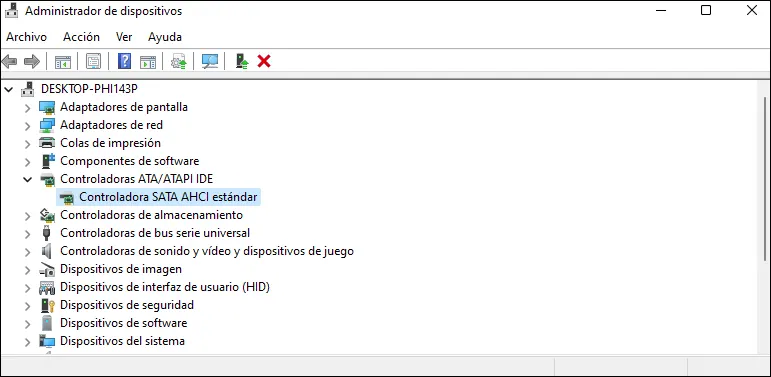Collapse the DESKTOP-PHI143P root node
Screen dimensions: 771x377
tap(8, 89)
